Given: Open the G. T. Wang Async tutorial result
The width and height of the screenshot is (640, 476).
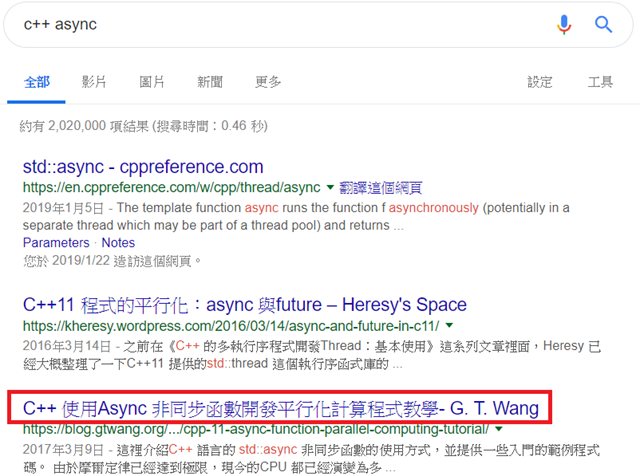Looking at the screenshot, I should pos(280,408).
